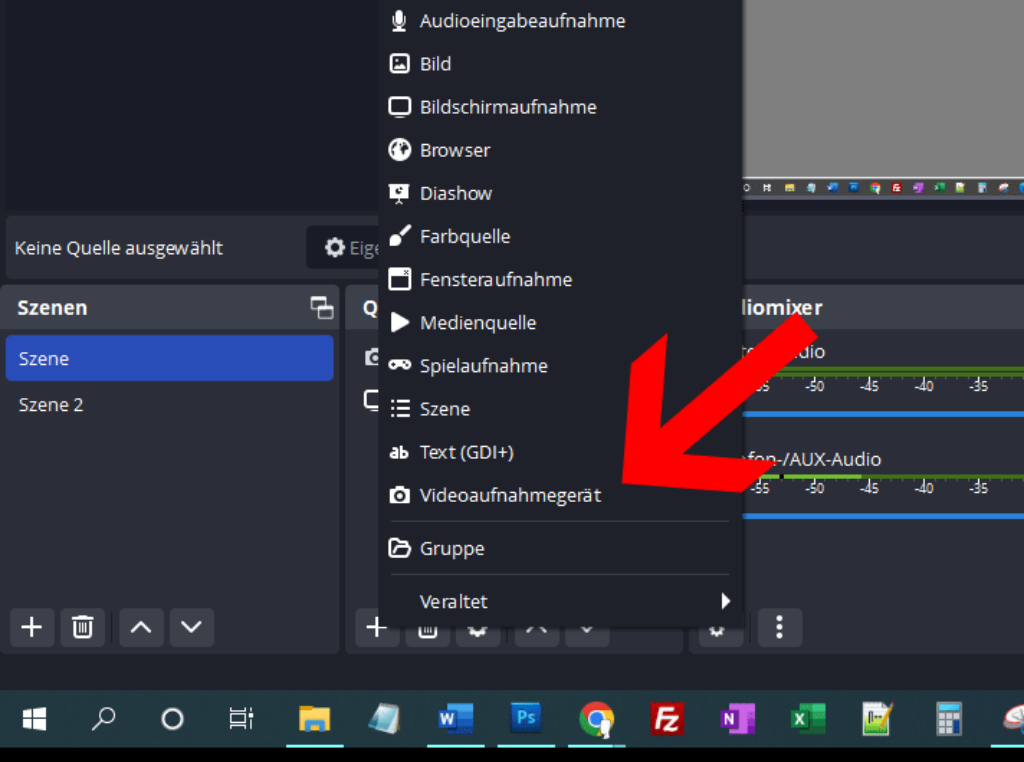Screen dimensions: 1024x762
Task: Choose Gruppe in the source menu
Action: coord(452,548)
